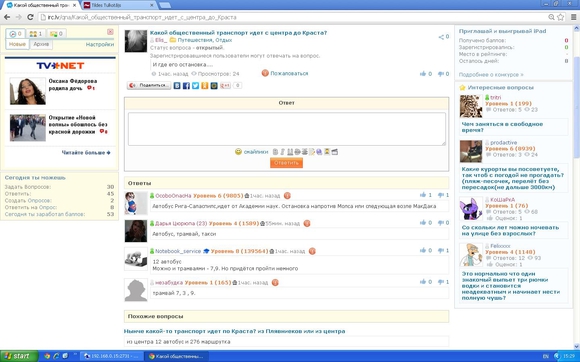580x362 pixels.
Task: Apply italic formatting in answer editor
Action: [x=283, y=152]
